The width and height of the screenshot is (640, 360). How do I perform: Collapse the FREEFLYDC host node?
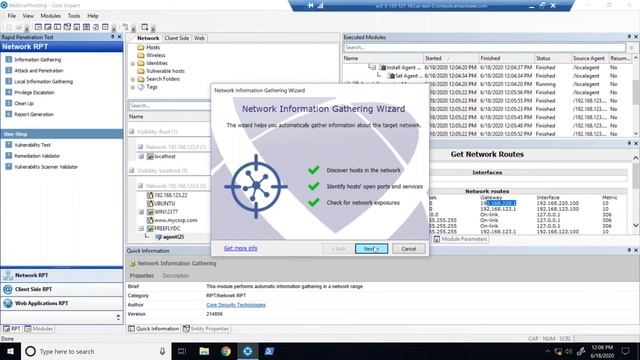141,229
